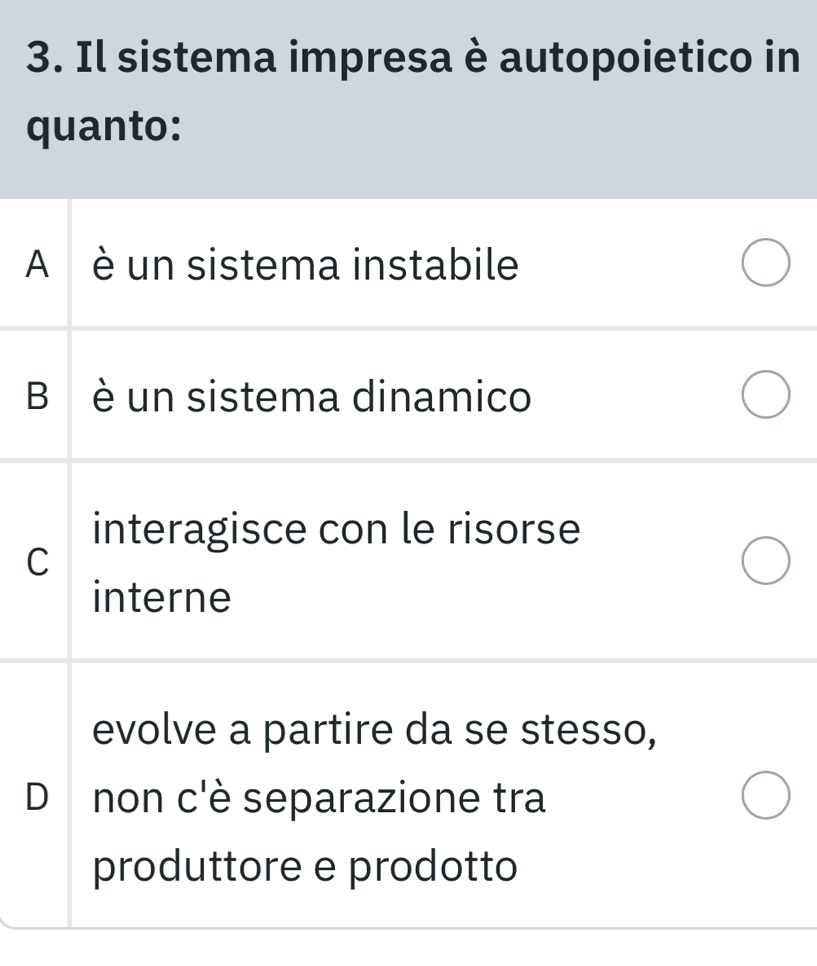Click the "non c'è separazione tra" line
The width and height of the screenshot is (817, 966).
(319, 798)
